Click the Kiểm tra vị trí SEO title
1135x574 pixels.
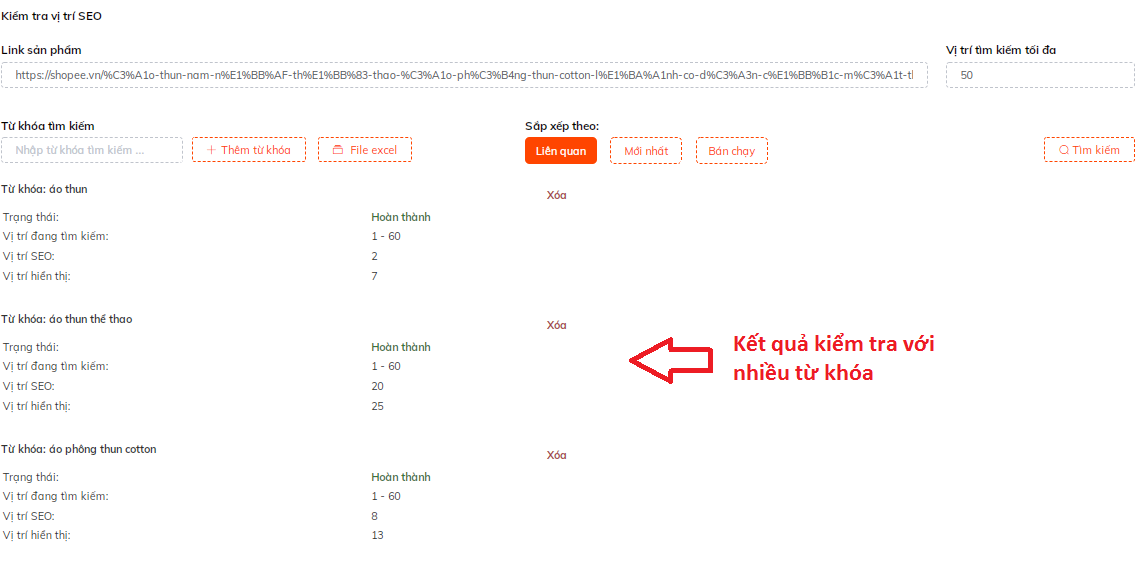(x=51, y=17)
